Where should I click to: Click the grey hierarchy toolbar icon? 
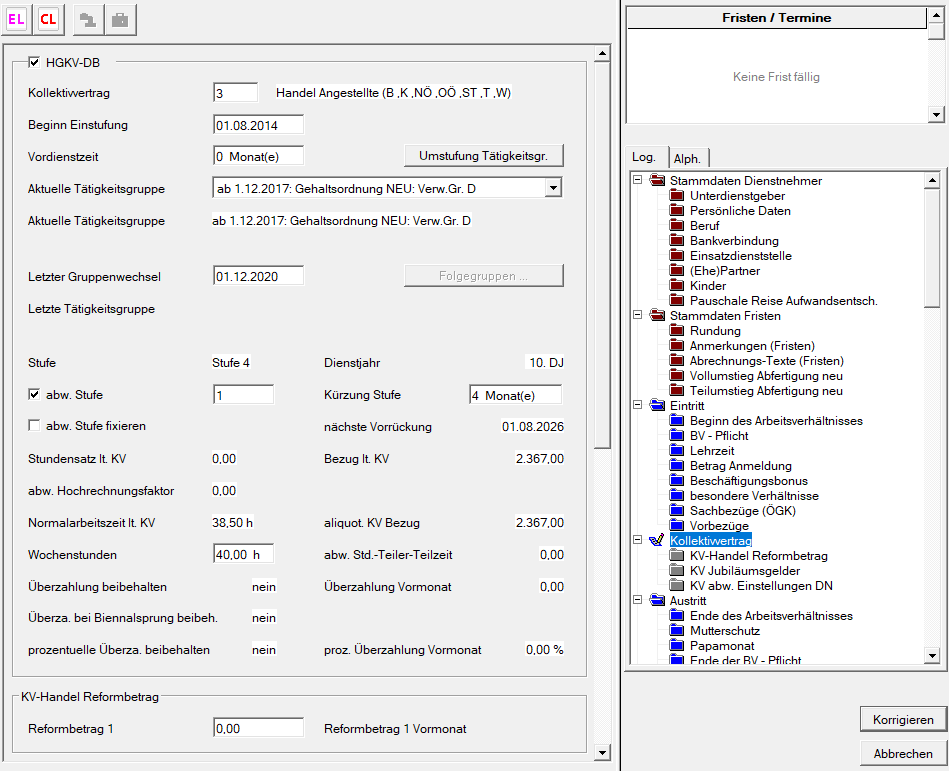pyautogui.click(x=88, y=19)
